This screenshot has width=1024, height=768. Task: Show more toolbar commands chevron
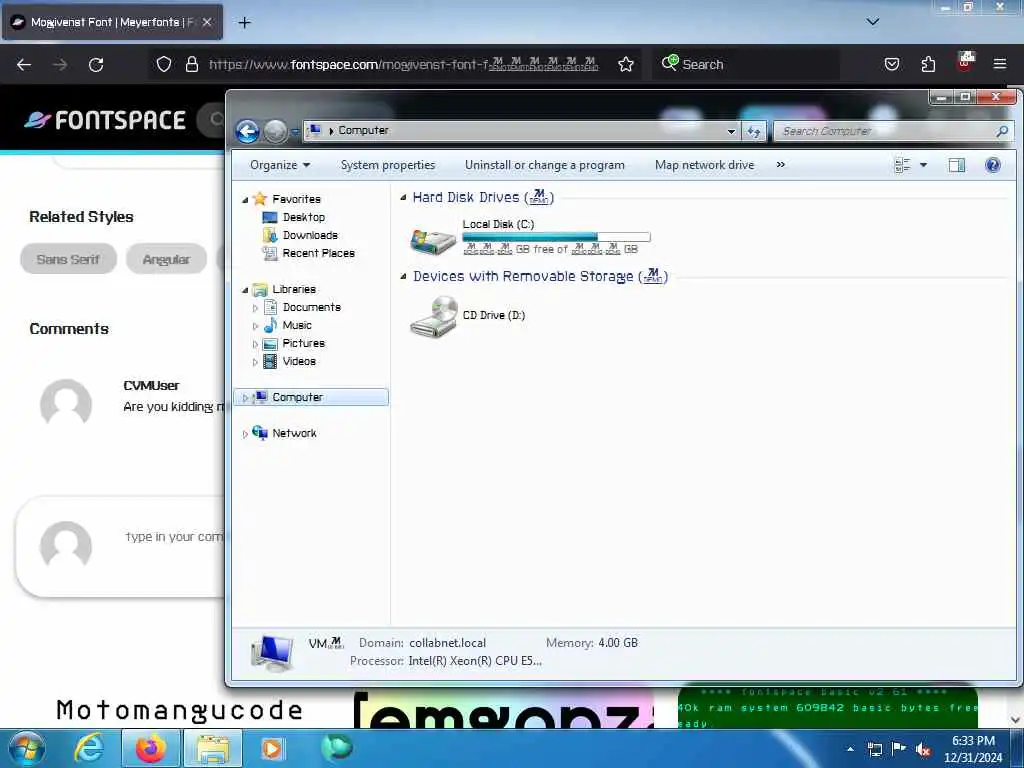780,165
